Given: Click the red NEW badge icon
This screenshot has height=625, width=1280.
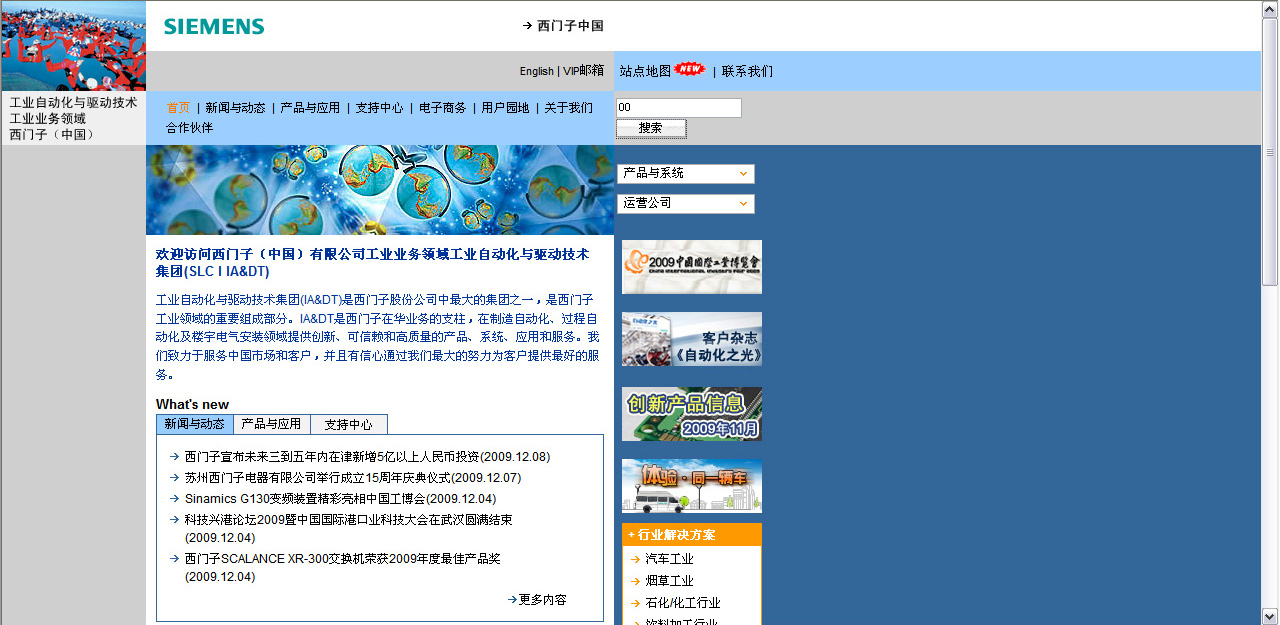Looking at the screenshot, I should click(689, 69).
